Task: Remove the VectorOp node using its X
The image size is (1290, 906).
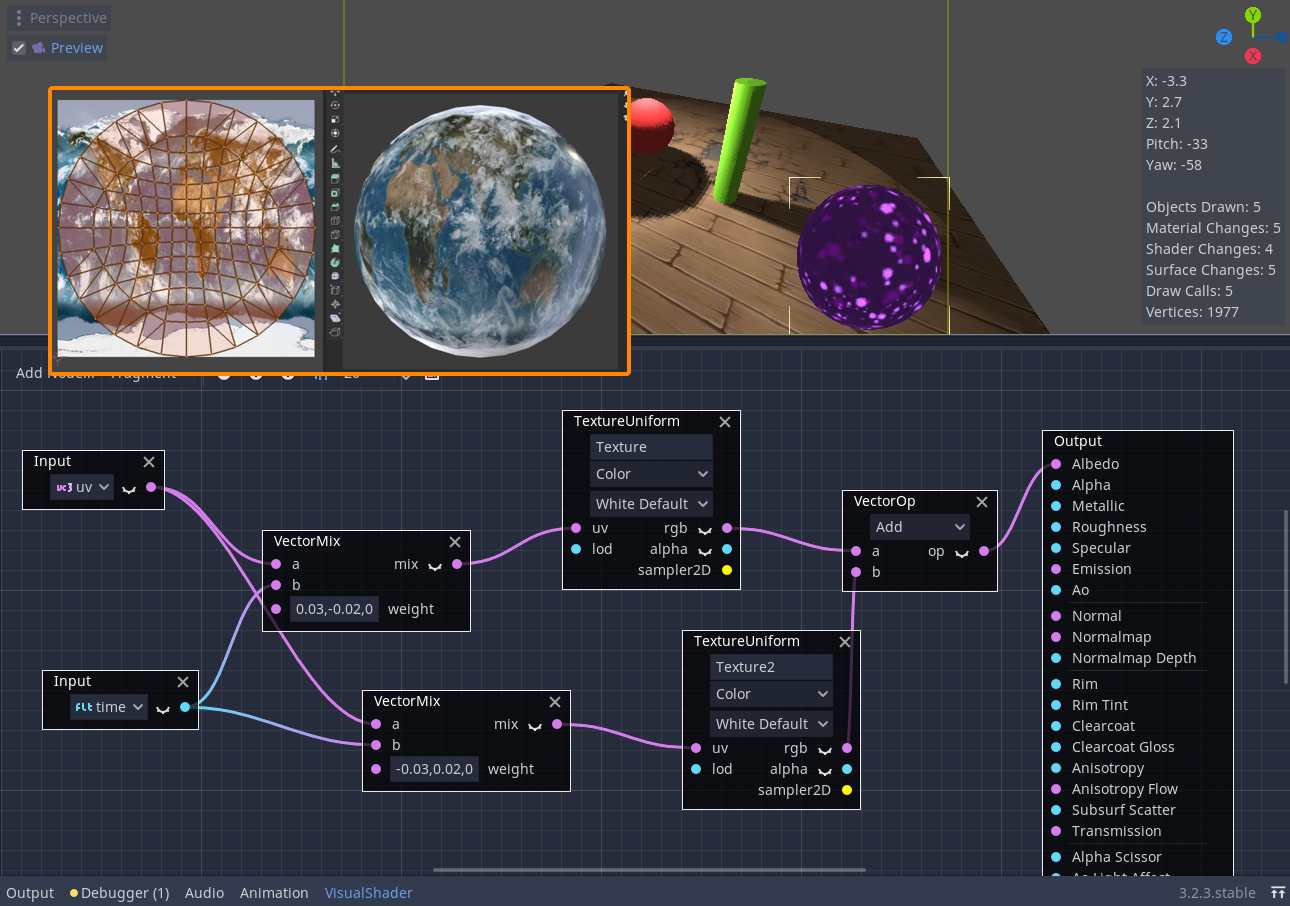Action: [x=982, y=502]
